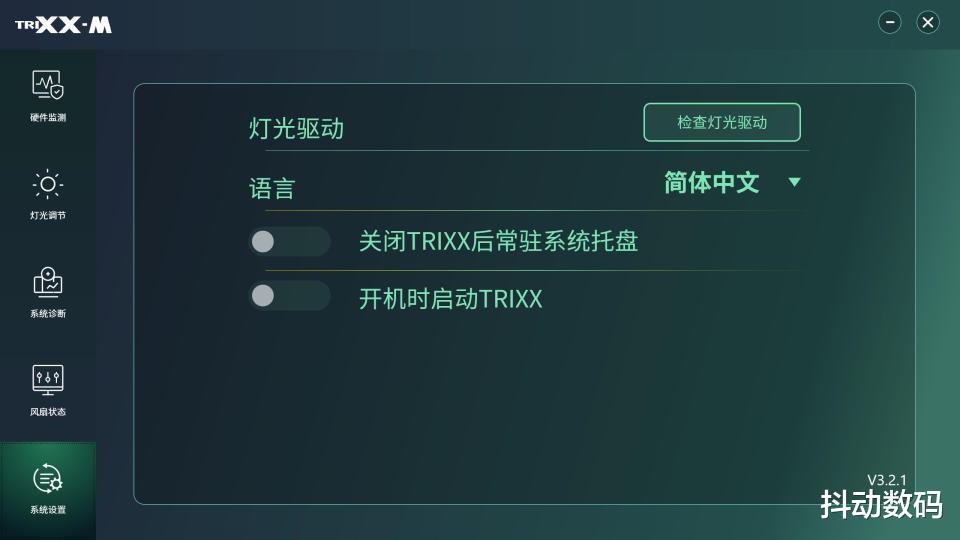Switch to the 硬件监测 text label
Image resolution: width=960 pixels, height=540 pixels.
pos(48,118)
